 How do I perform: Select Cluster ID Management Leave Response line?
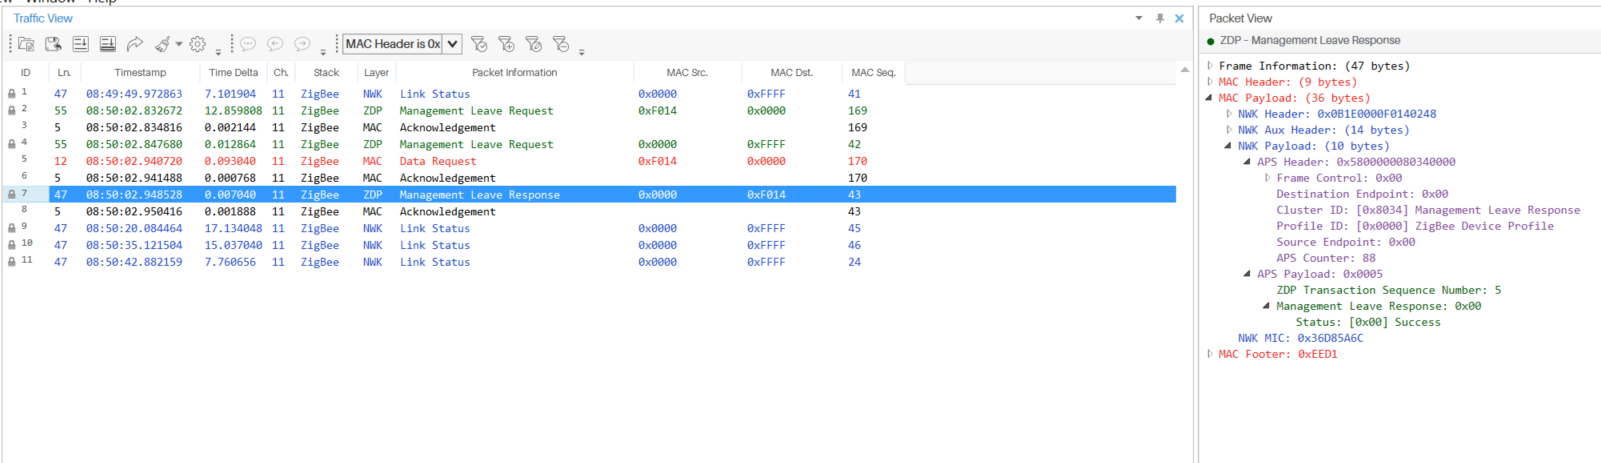(1428, 210)
